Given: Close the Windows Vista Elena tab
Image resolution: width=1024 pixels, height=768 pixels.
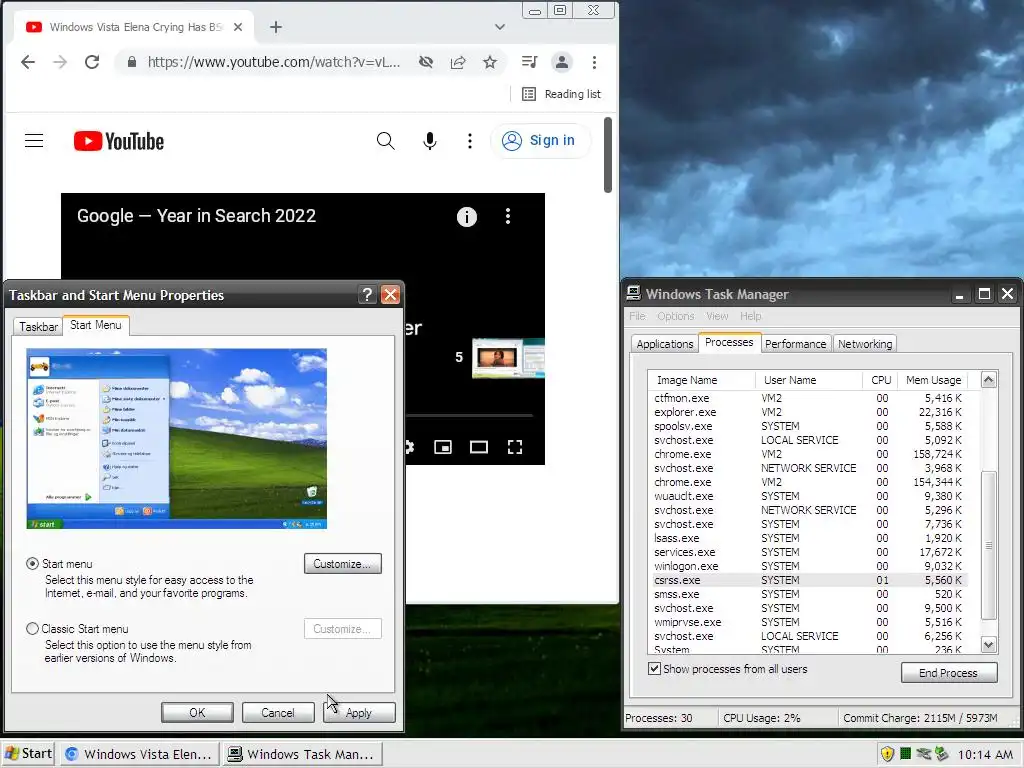Looking at the screenshot, I should pyautogui.click(x=238, y=27).
